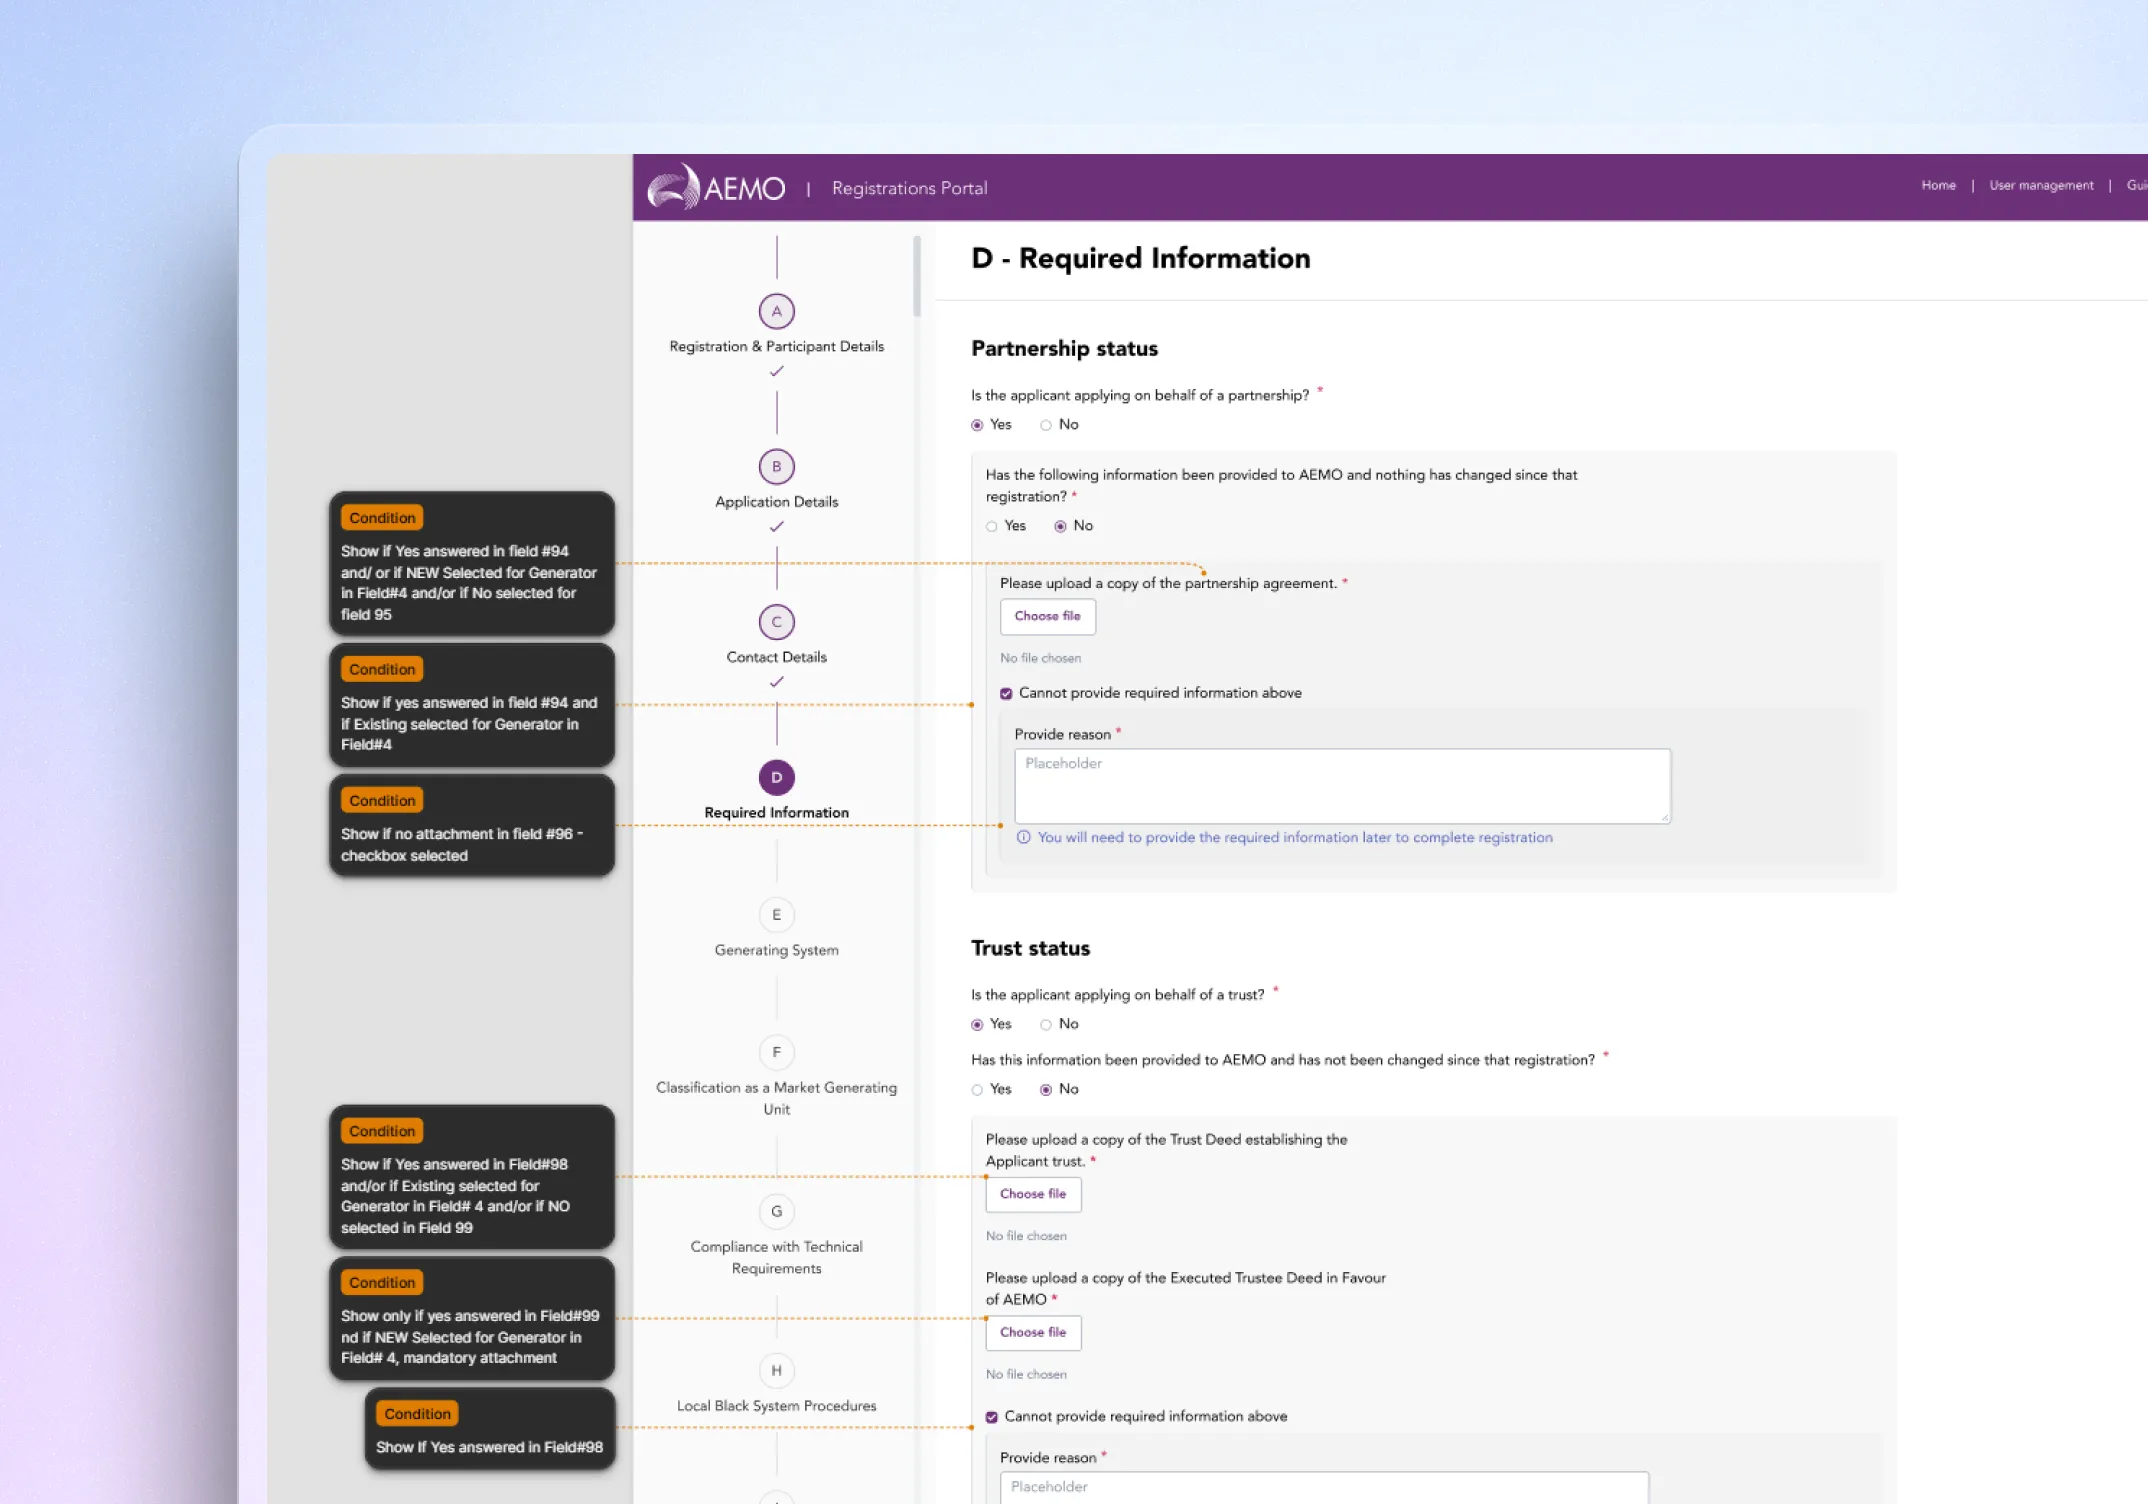Open step H Local Black System Procedures

pyautogui.click(x=776, y=1371)
